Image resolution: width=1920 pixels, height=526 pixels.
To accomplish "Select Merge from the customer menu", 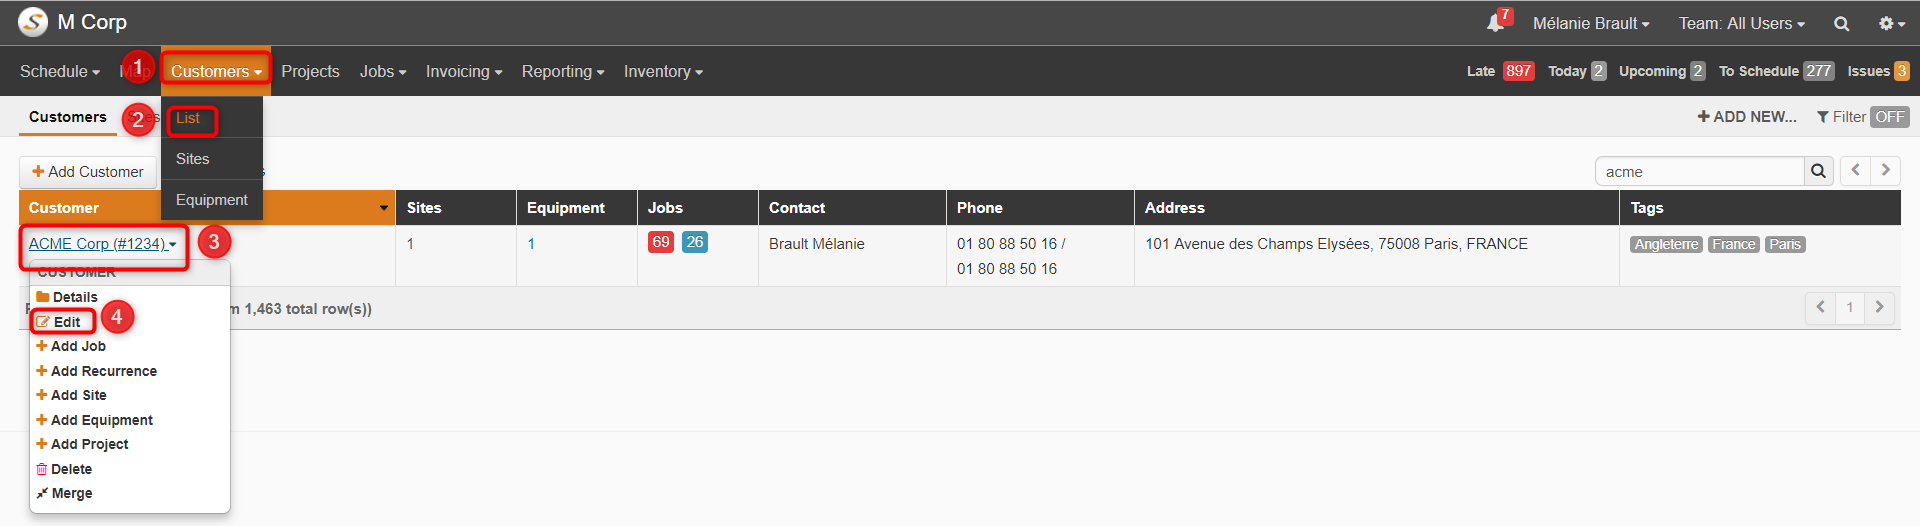I will tap(65, 493).
